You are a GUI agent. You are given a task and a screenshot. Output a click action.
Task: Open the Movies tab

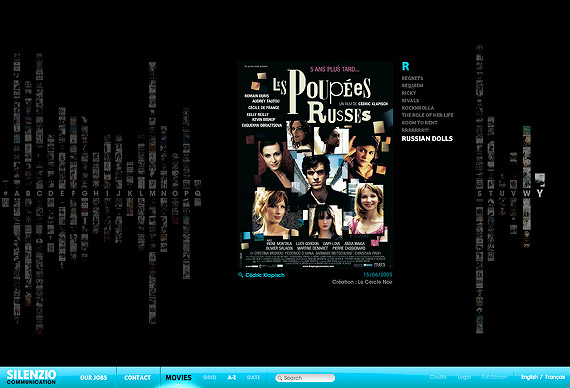coord(178,377)
